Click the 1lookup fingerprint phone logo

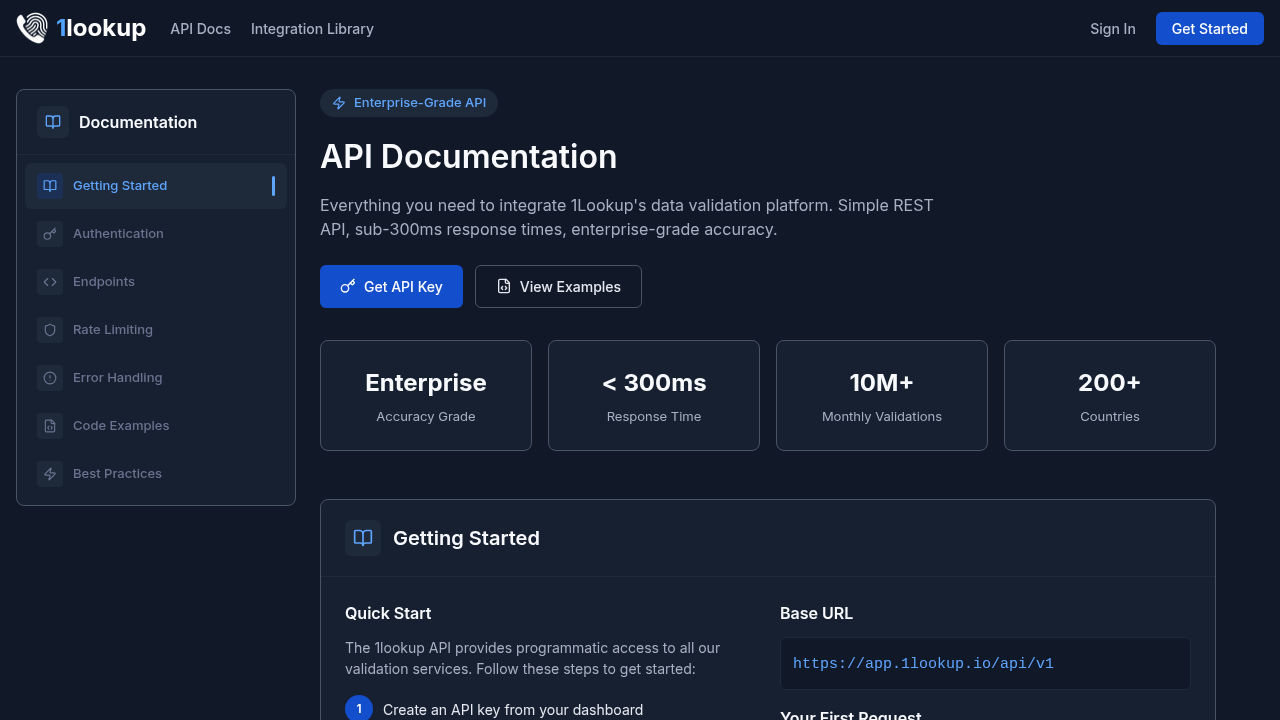(x=32, y=28)
